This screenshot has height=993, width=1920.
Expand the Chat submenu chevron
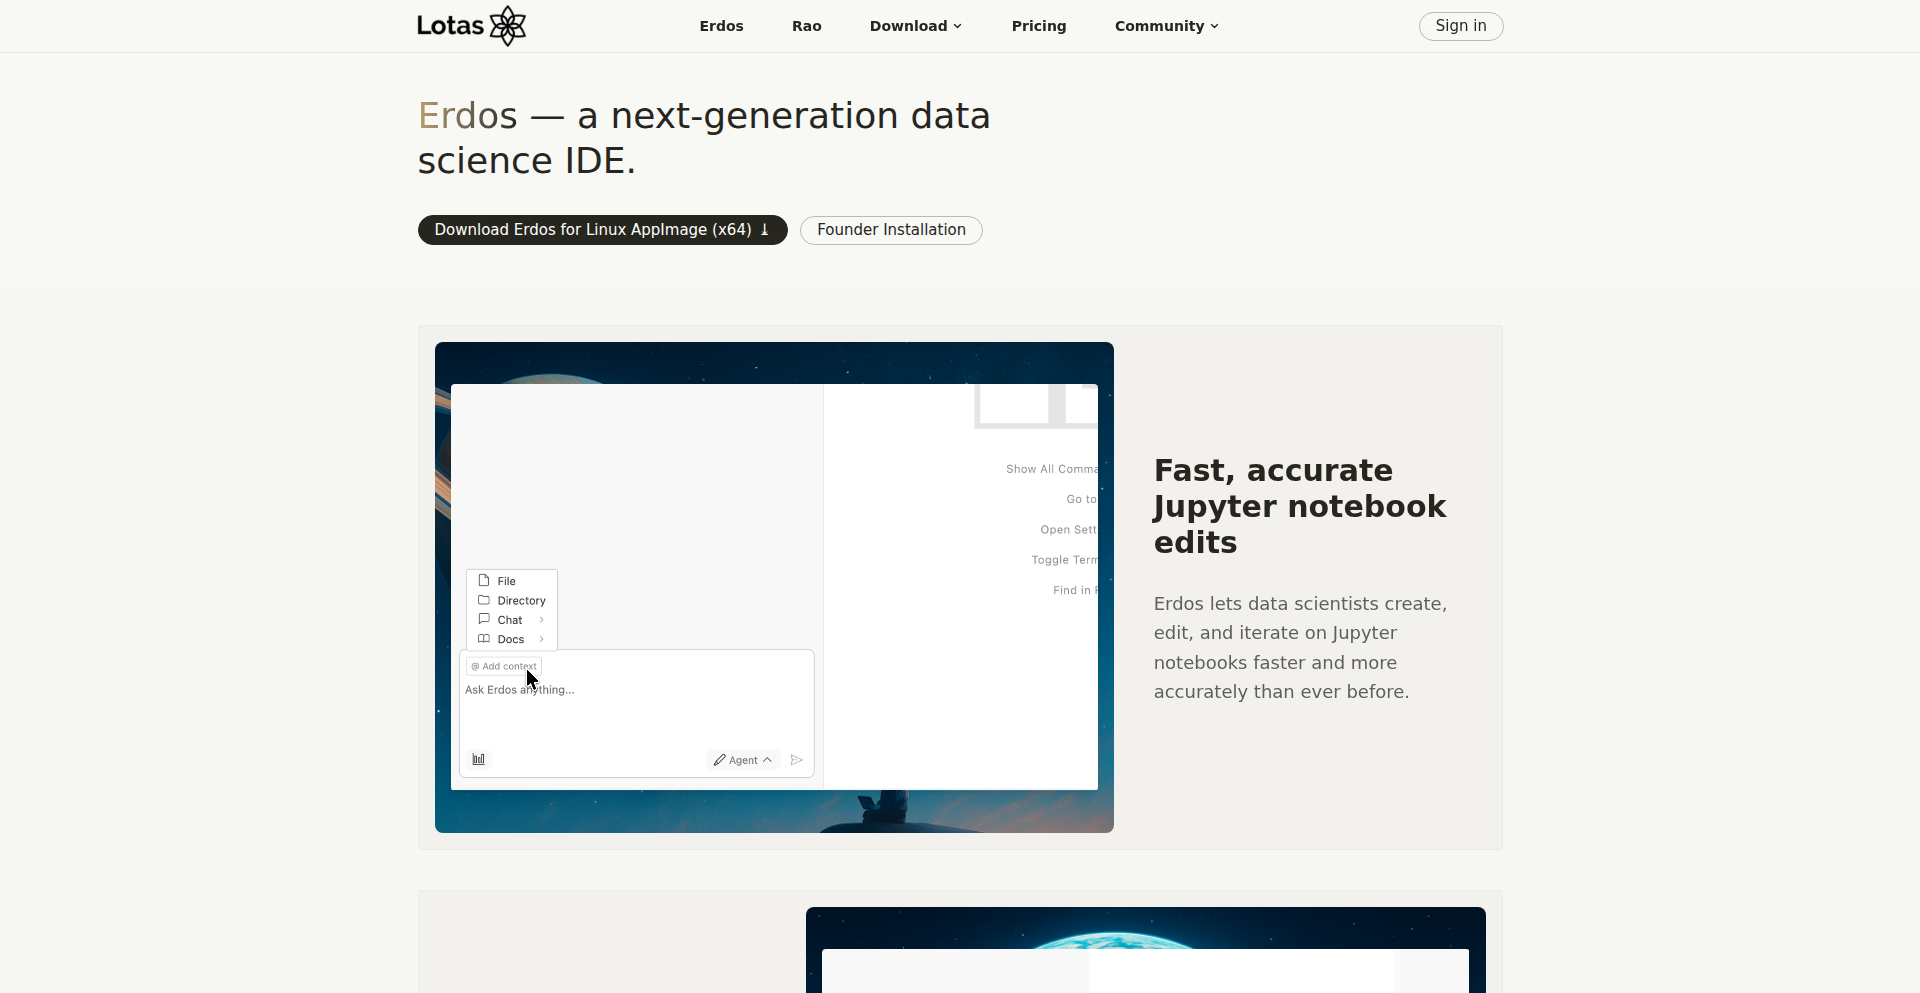(542, 620)
